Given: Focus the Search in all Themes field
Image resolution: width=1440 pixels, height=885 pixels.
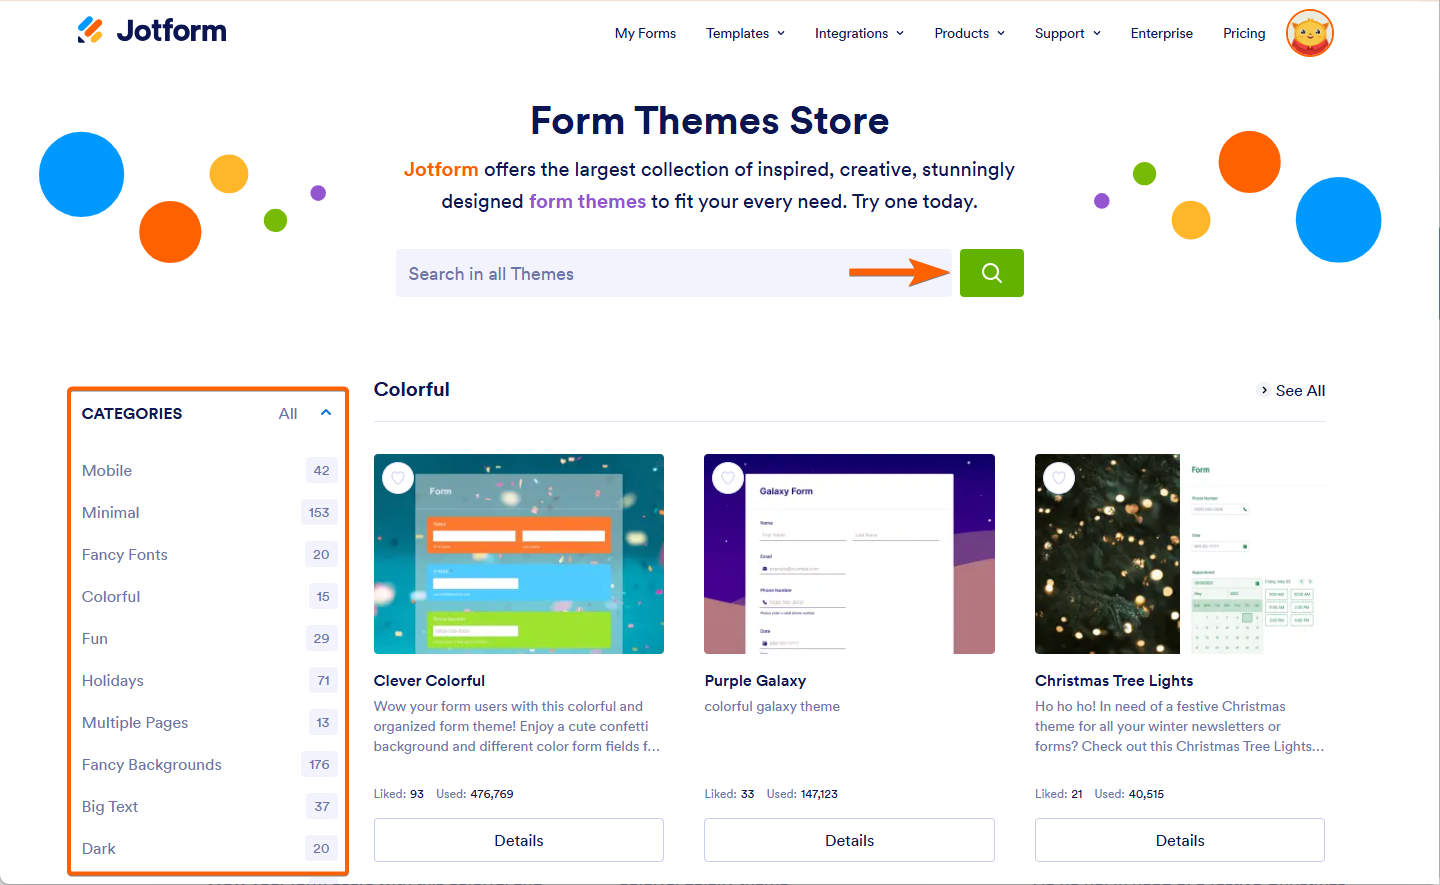Looking at the screenshot, I should 674,273.
